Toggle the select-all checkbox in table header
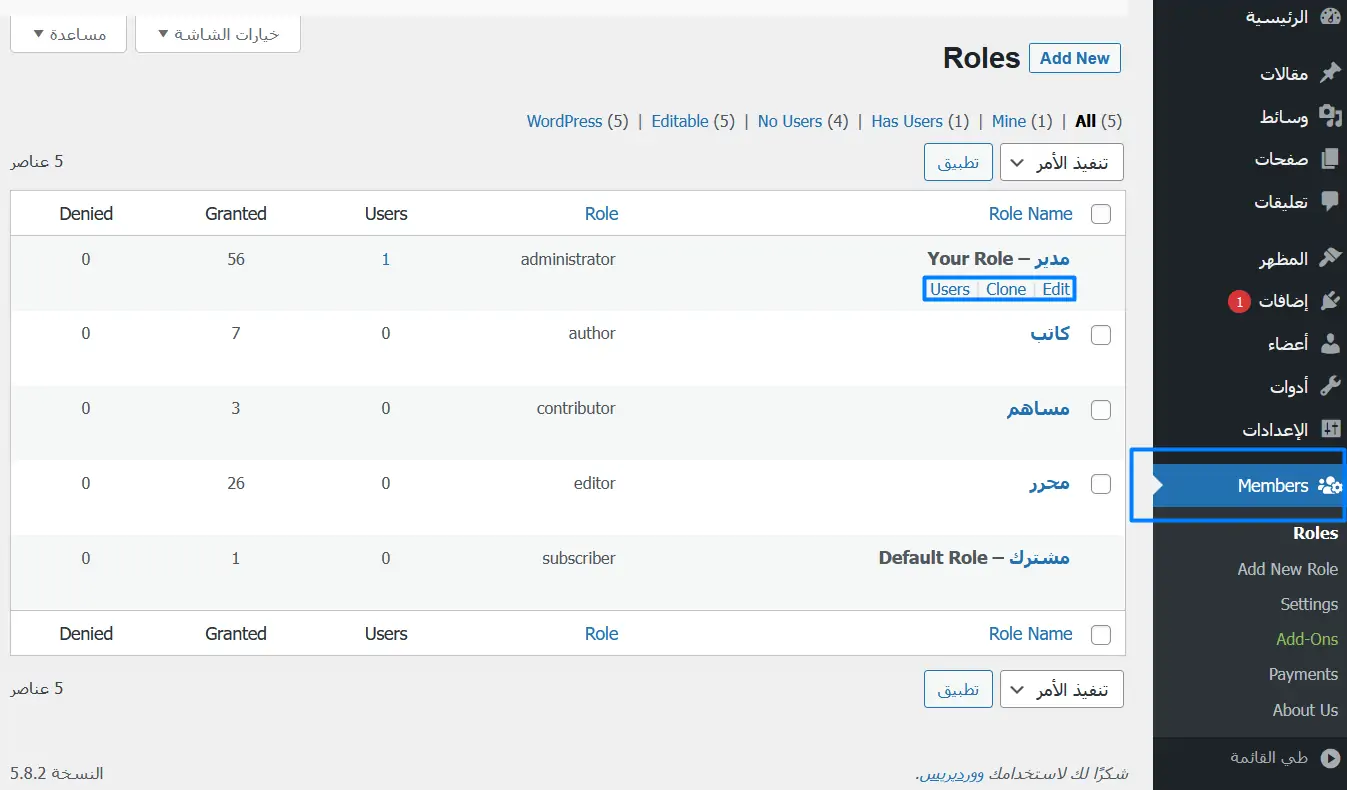 point(1100,214)
